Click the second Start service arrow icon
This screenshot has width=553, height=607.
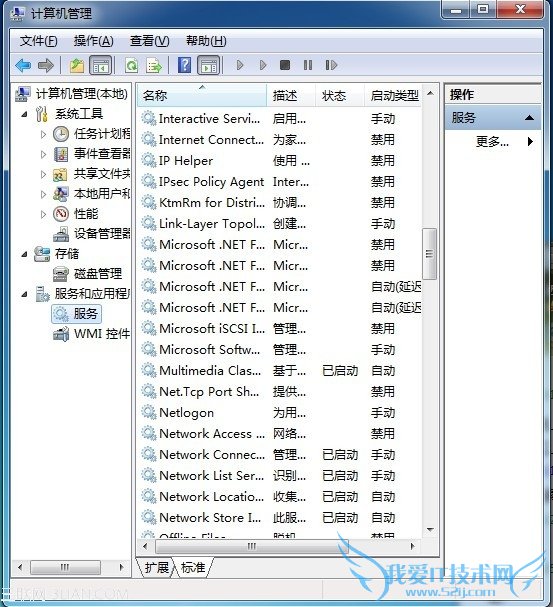pyautogui.click(x=263, y=65)
